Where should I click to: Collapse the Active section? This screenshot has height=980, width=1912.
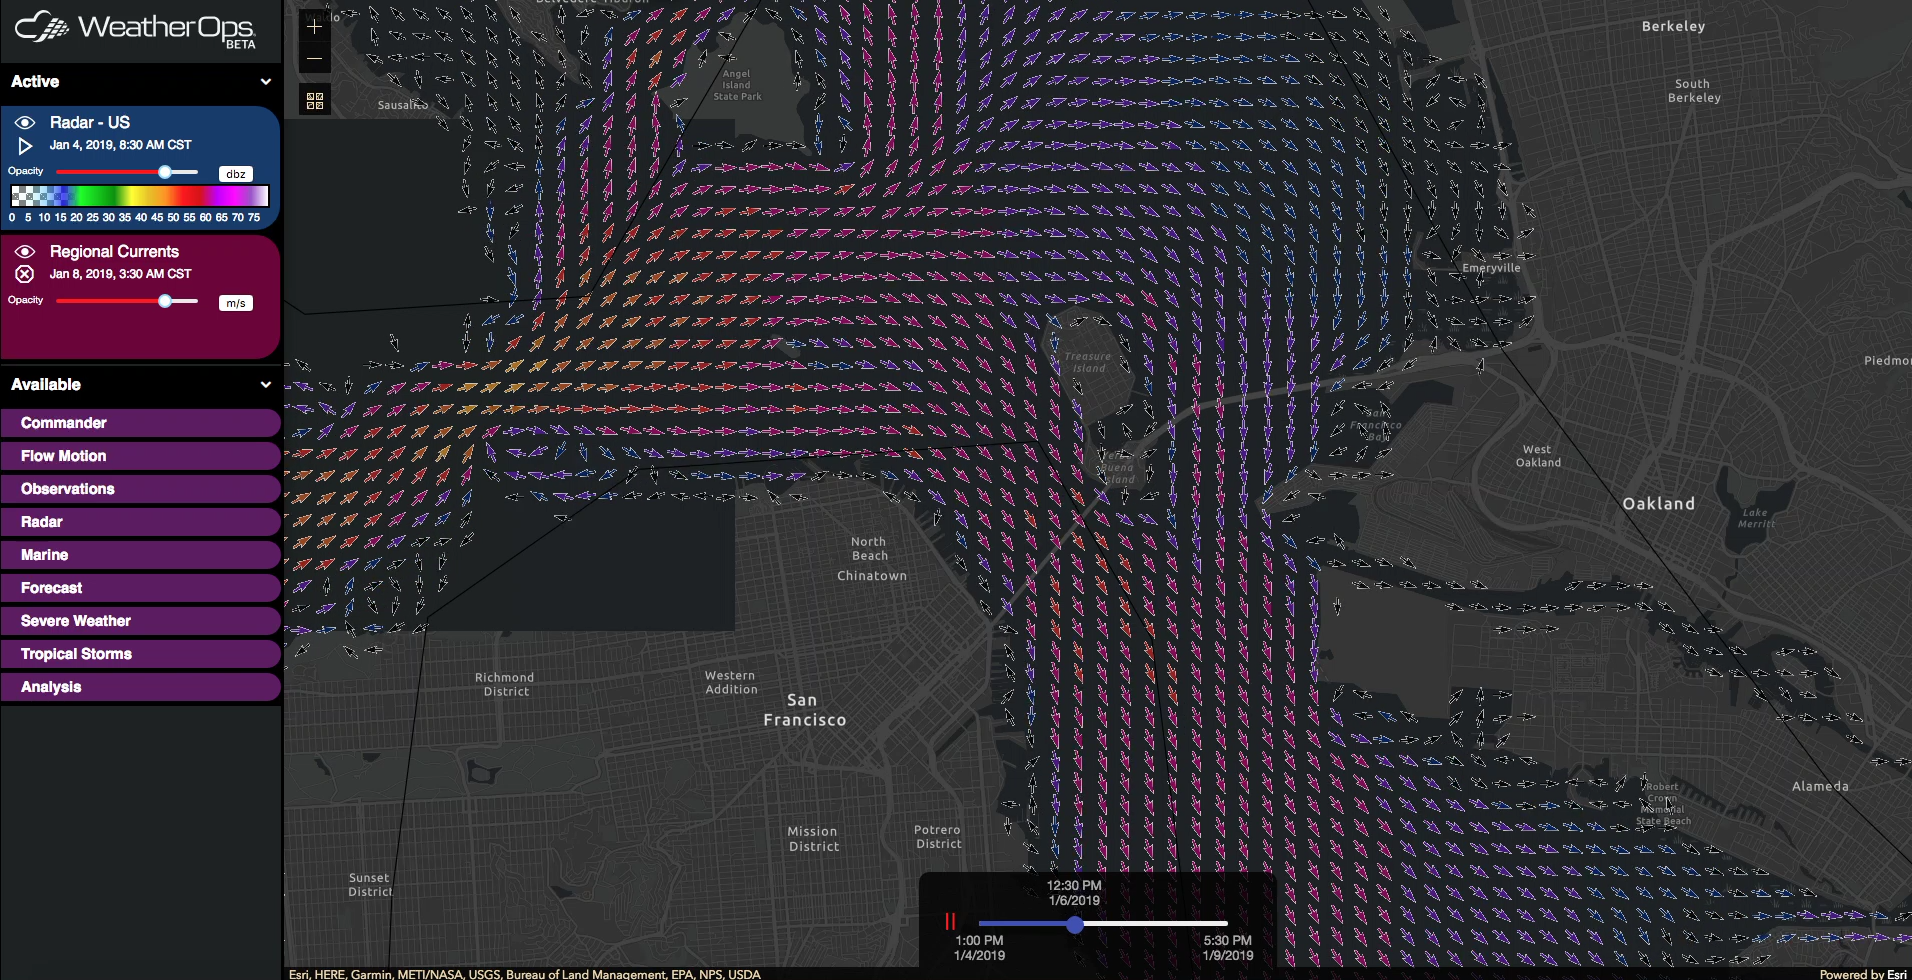(265, 82)
